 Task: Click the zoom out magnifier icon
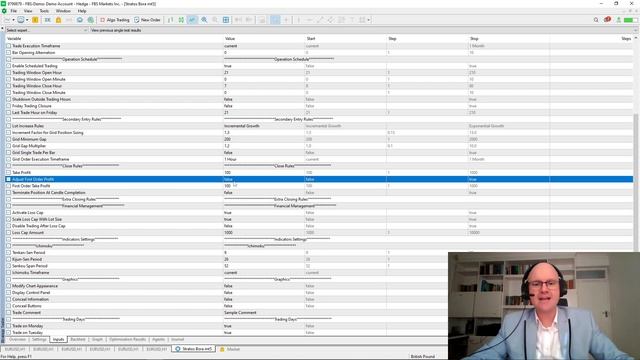click(215, 20)
